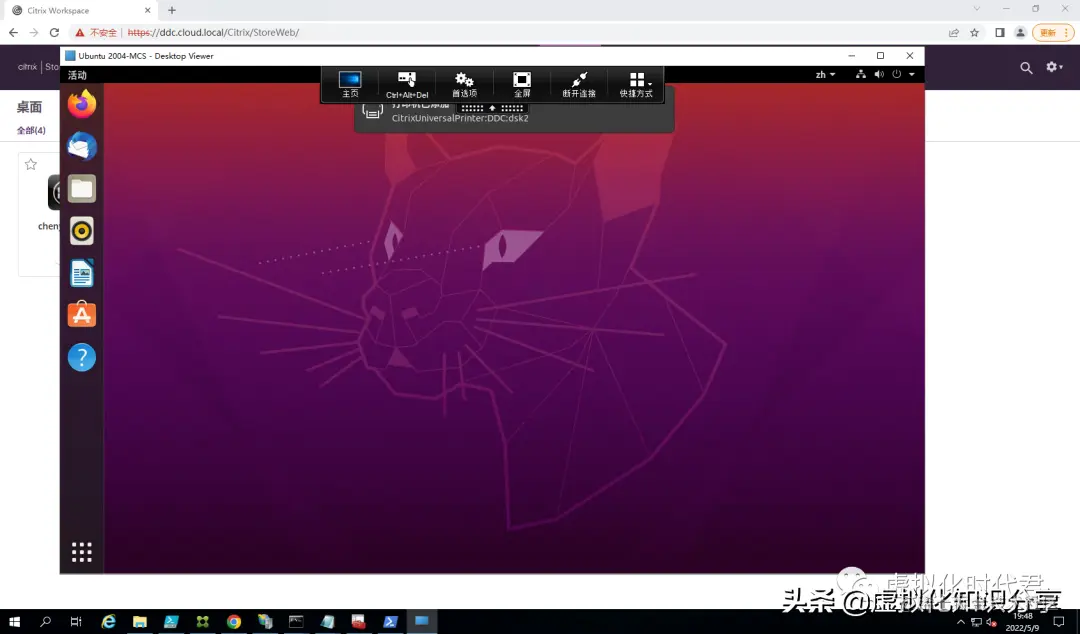This screenshot has width=1080, height=634.
Task: Open a new browser tab
Action: click(172, 10)
